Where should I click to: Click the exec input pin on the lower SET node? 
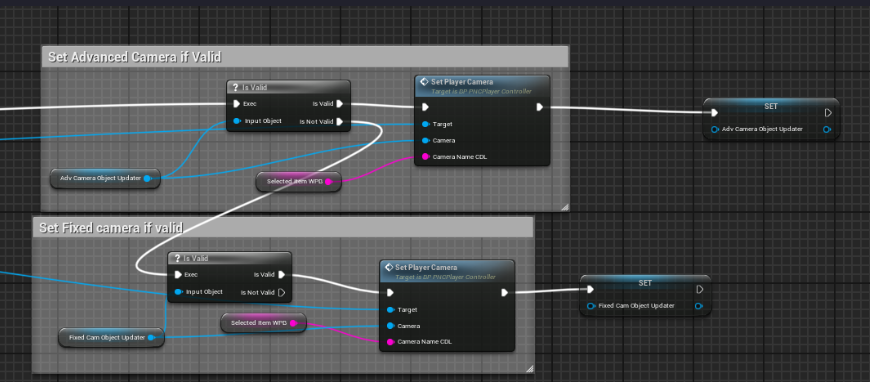[x=590, y=289]
